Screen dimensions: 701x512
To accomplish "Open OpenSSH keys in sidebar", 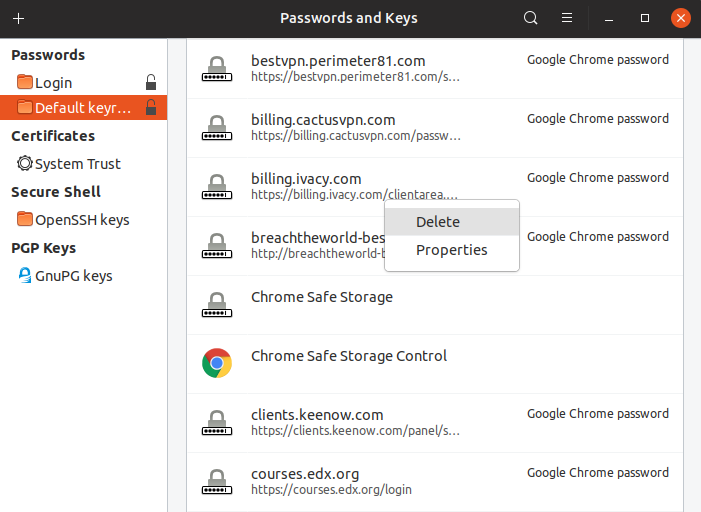I will pyautogui.click(x=84, y=220).
